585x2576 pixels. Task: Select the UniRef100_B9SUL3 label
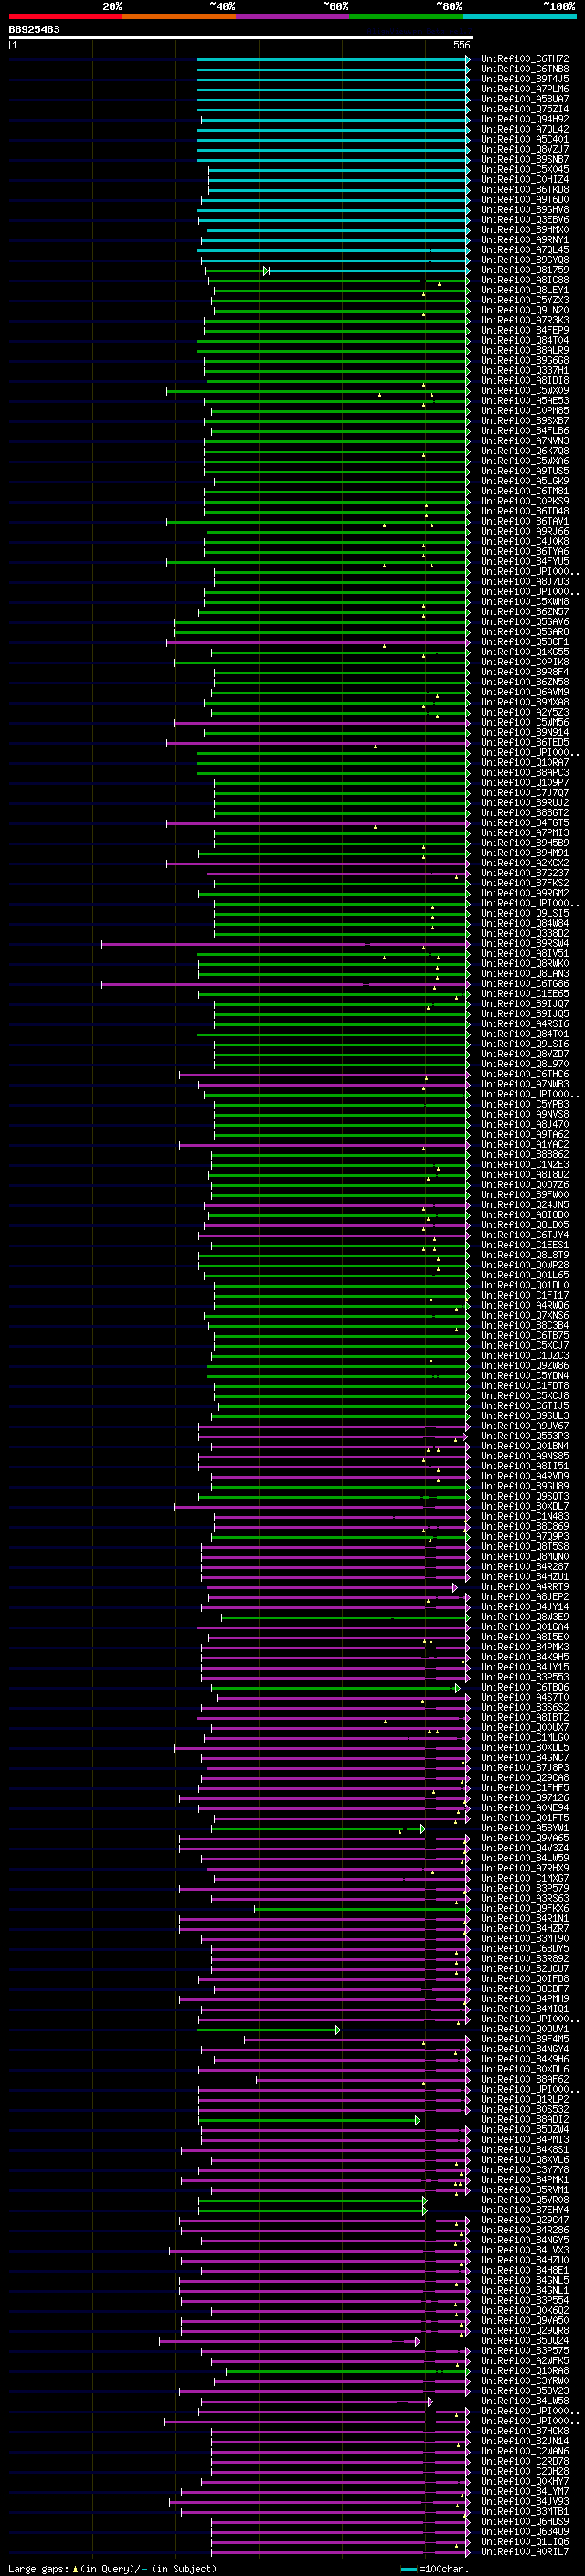coord(525,1416)
